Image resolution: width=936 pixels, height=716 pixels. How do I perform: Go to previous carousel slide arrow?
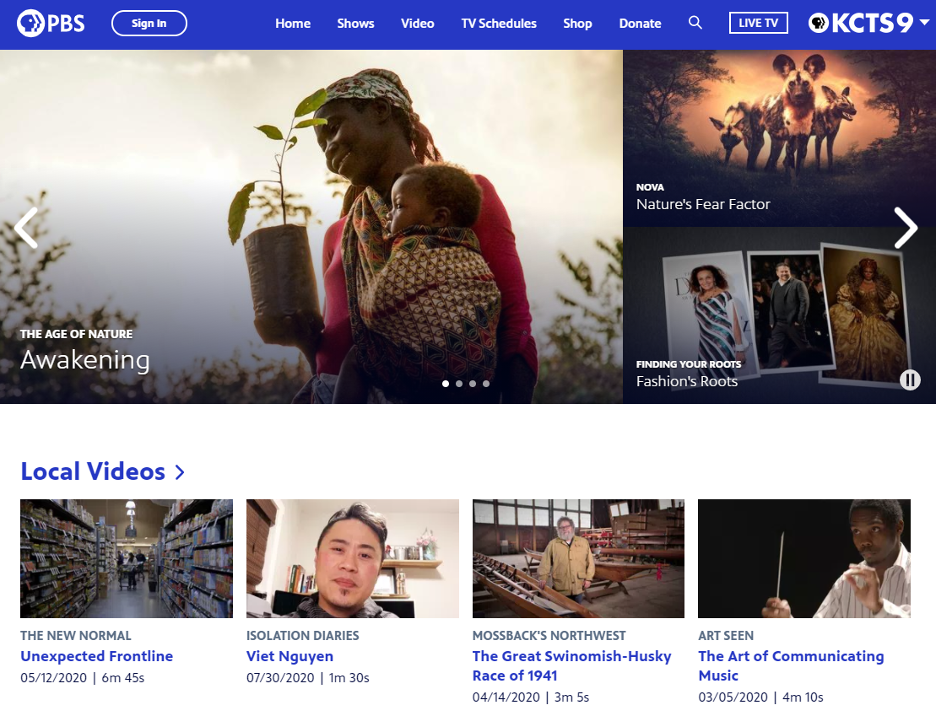point(26,228)
